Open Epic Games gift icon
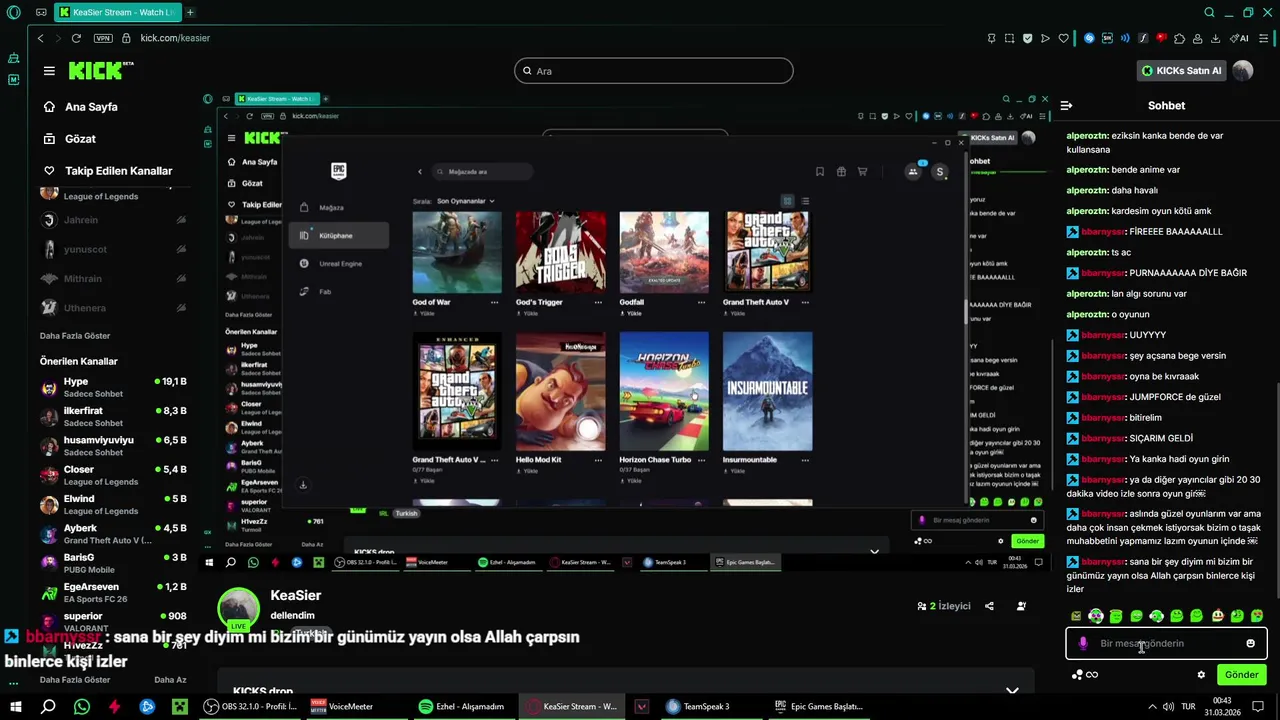 [841, 172]
